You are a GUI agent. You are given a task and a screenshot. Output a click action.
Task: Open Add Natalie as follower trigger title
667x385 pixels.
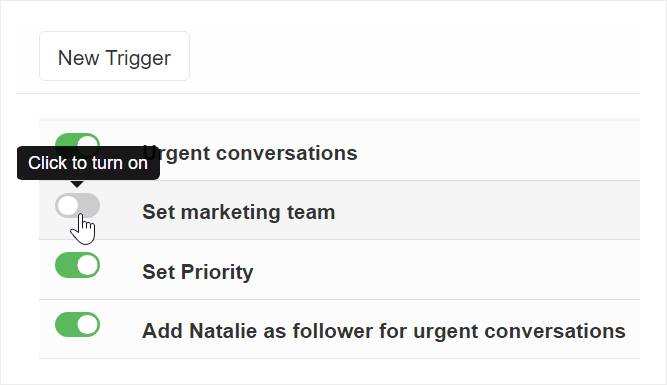click(x=384, y=331)
